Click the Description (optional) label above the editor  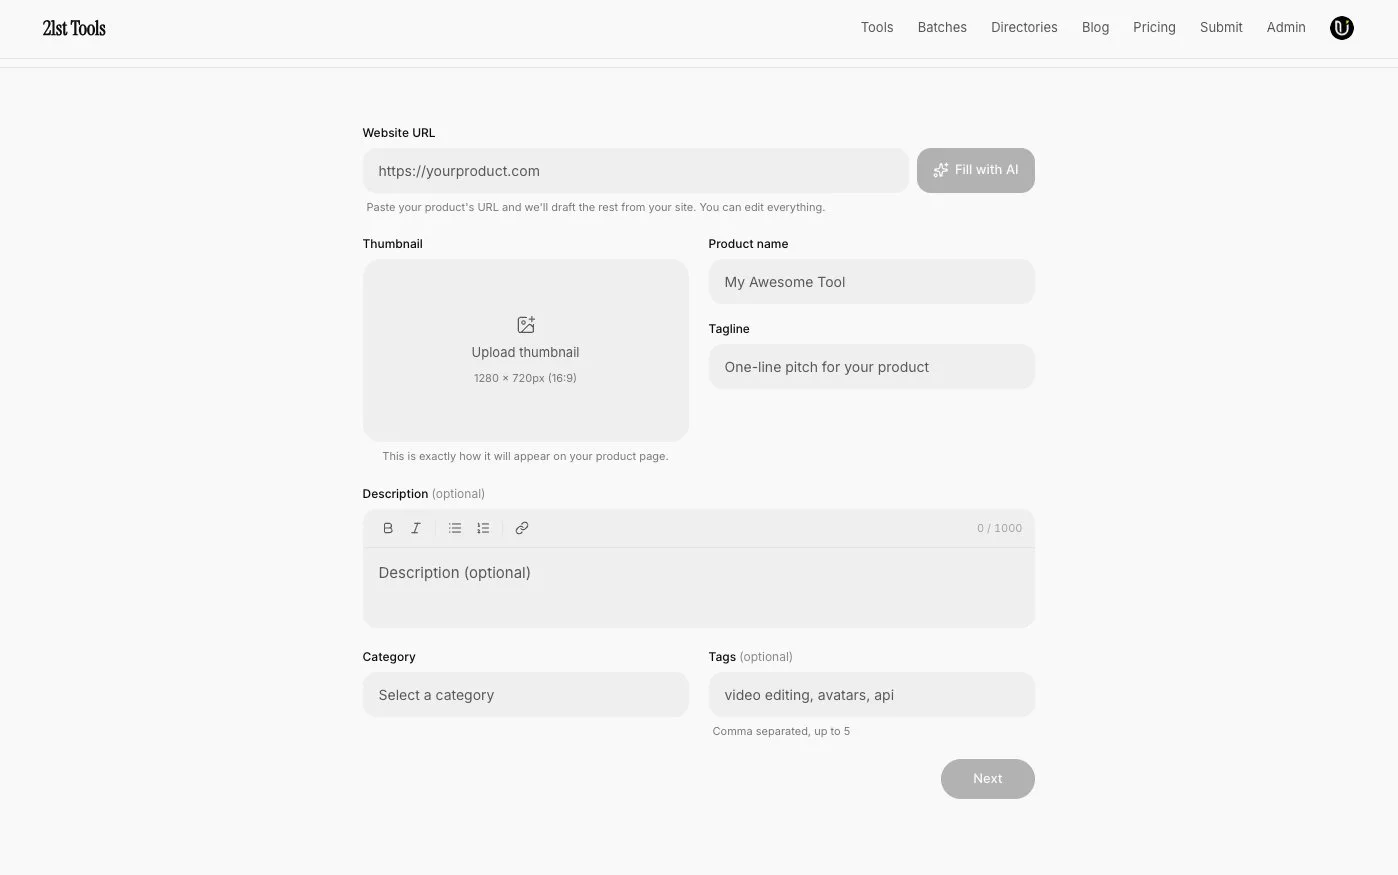(424, 494)
